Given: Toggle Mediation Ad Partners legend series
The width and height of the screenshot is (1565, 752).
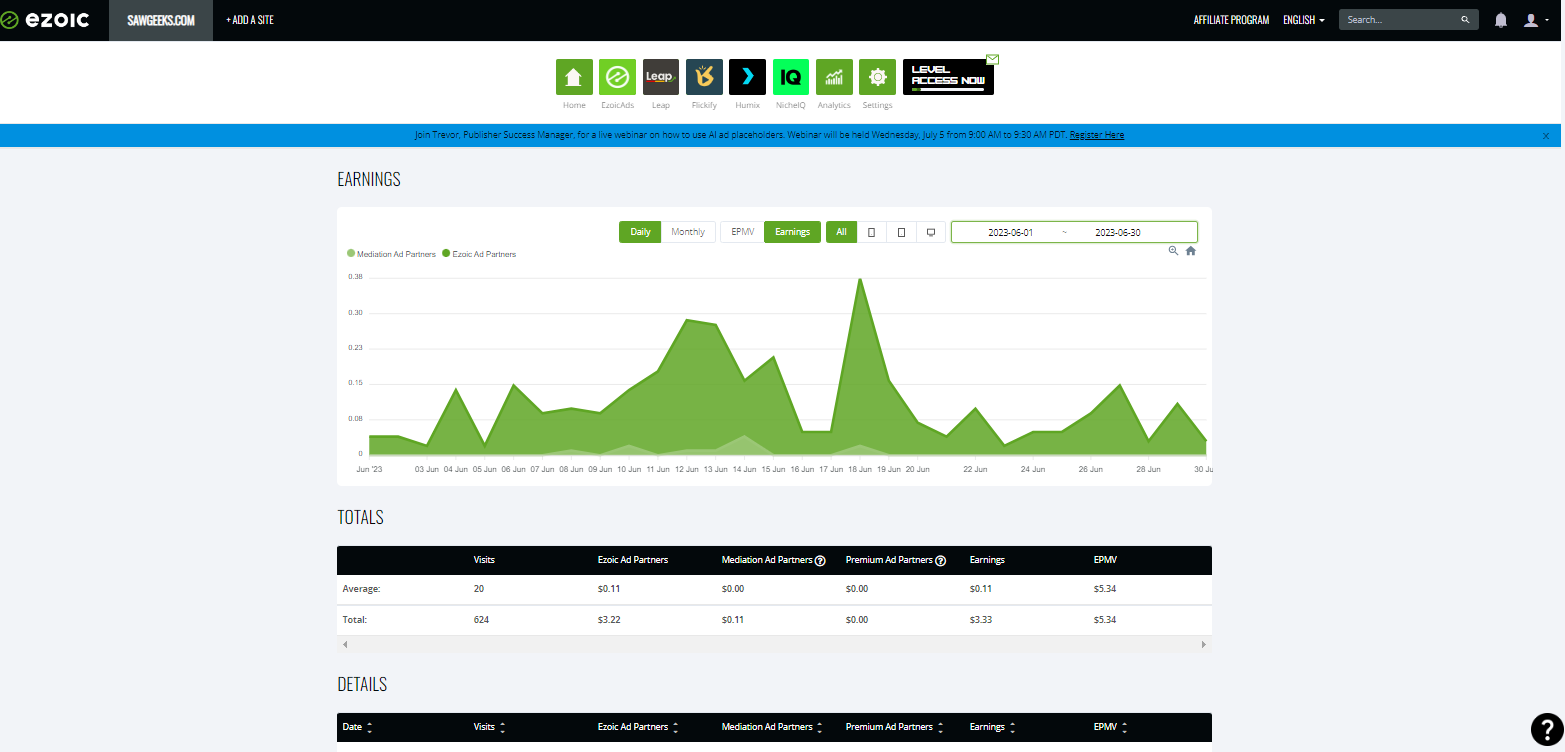Looking at the screenshot, I should (x=392, y=254).
